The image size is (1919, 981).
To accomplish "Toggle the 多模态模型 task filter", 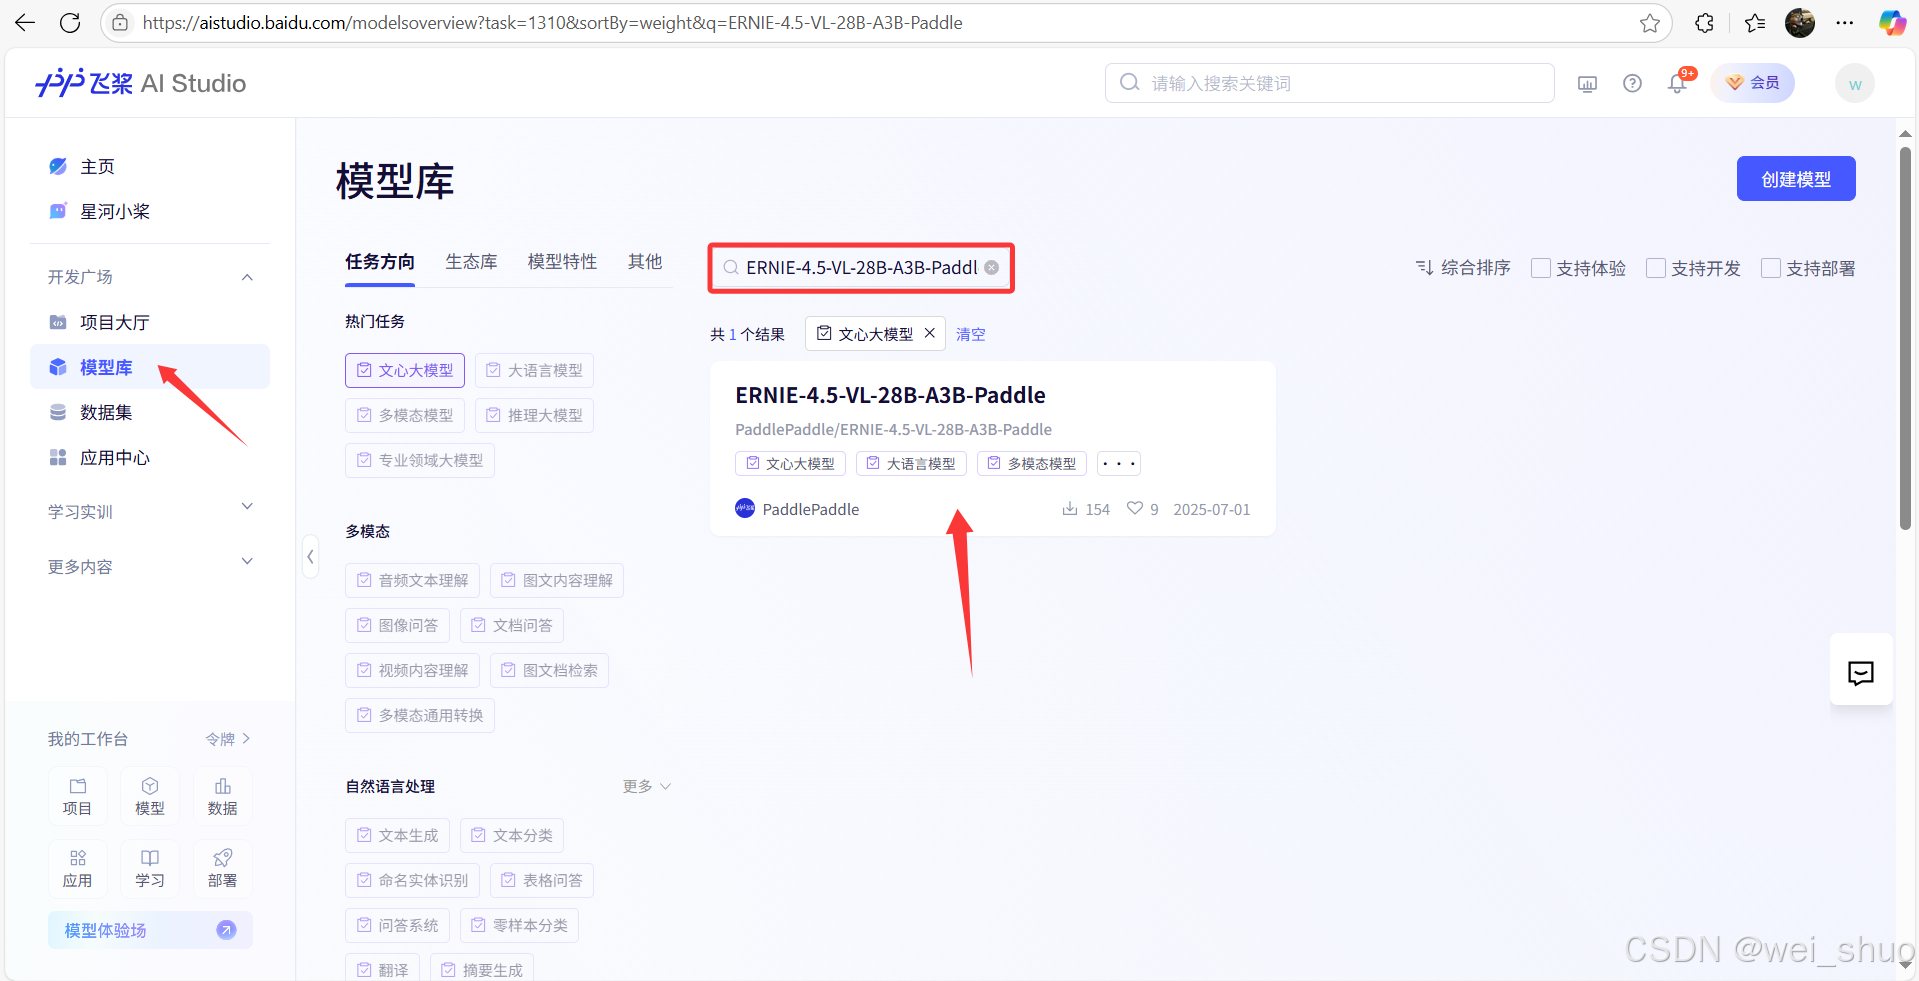I will pyautogui.click(x=405, y=415).
